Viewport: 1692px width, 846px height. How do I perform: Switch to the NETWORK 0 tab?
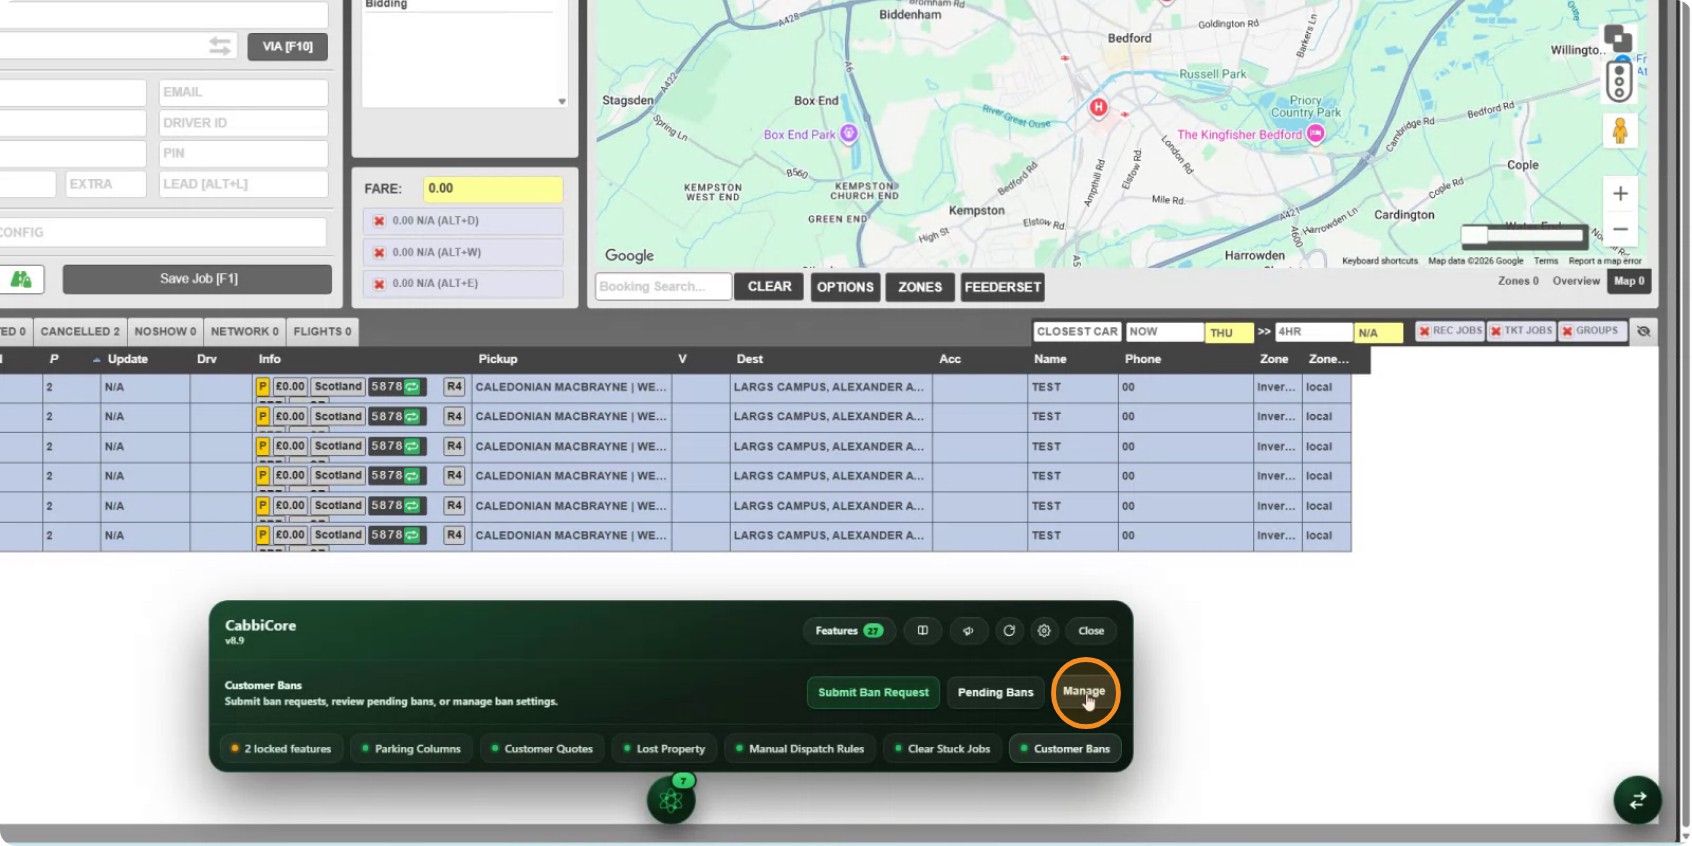click(245, 332)
